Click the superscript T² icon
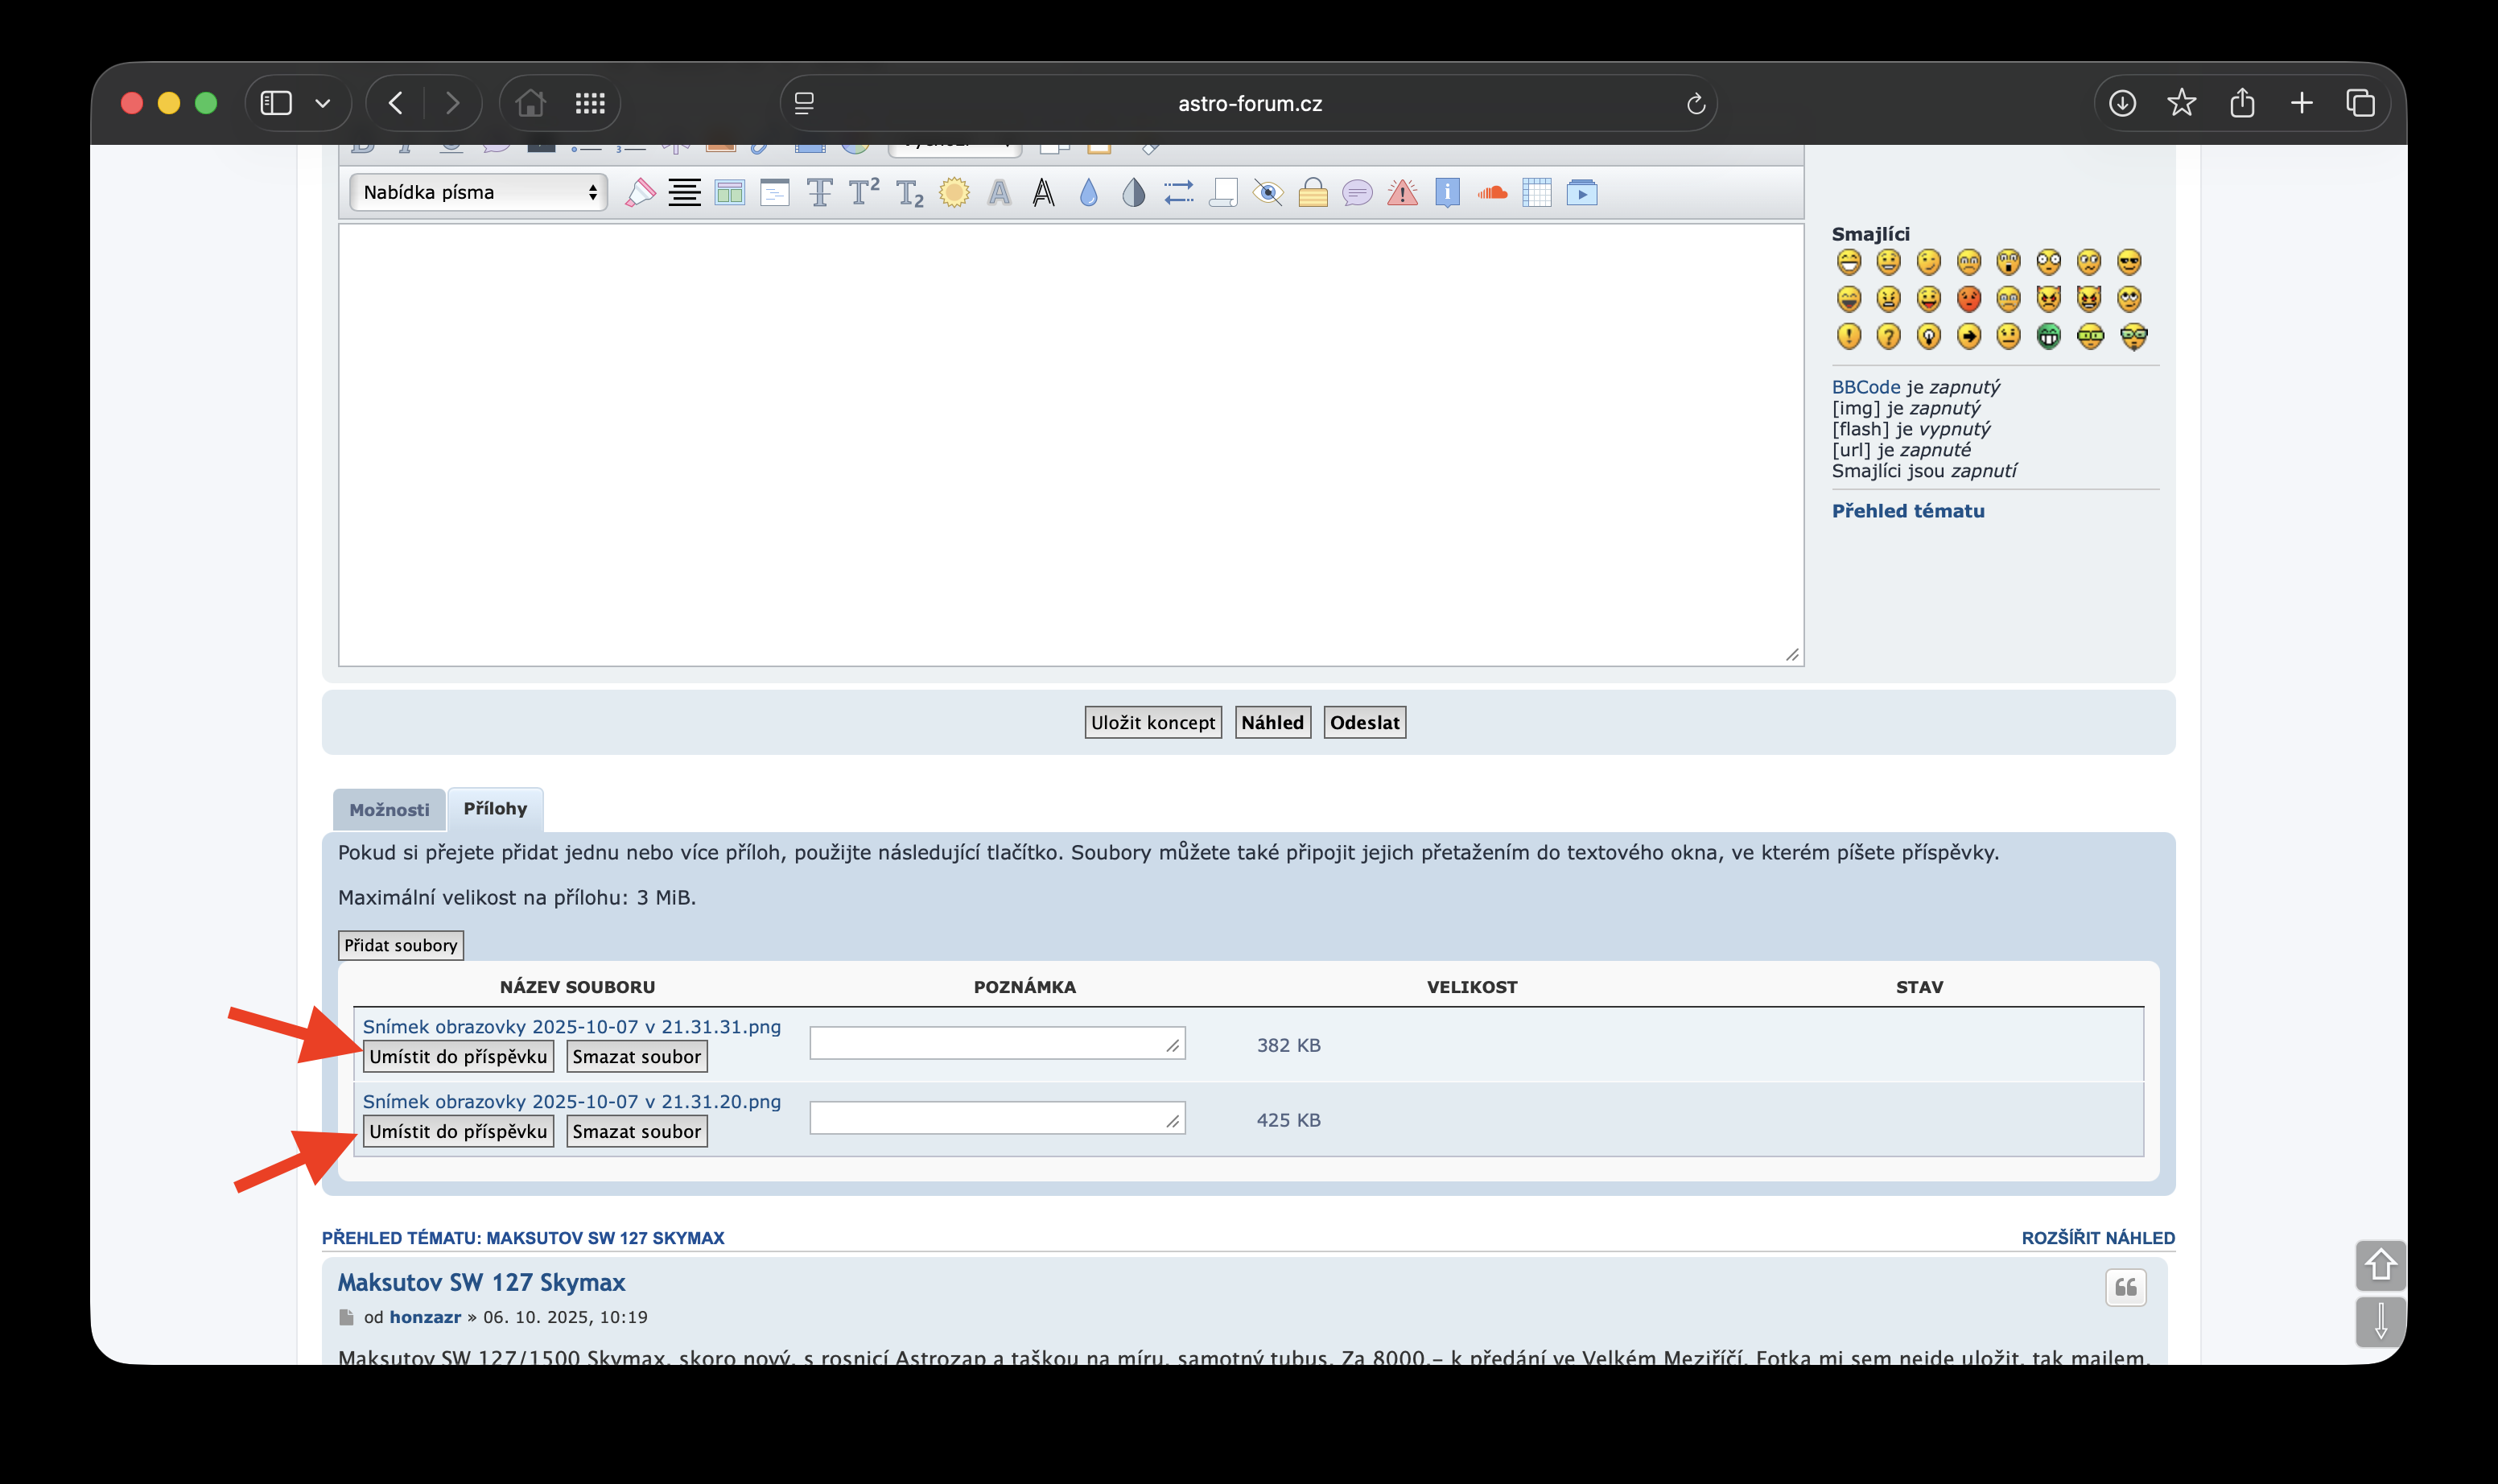Image resolution: width=2498 pixels, height=1484 pixels. coord(863,192)
